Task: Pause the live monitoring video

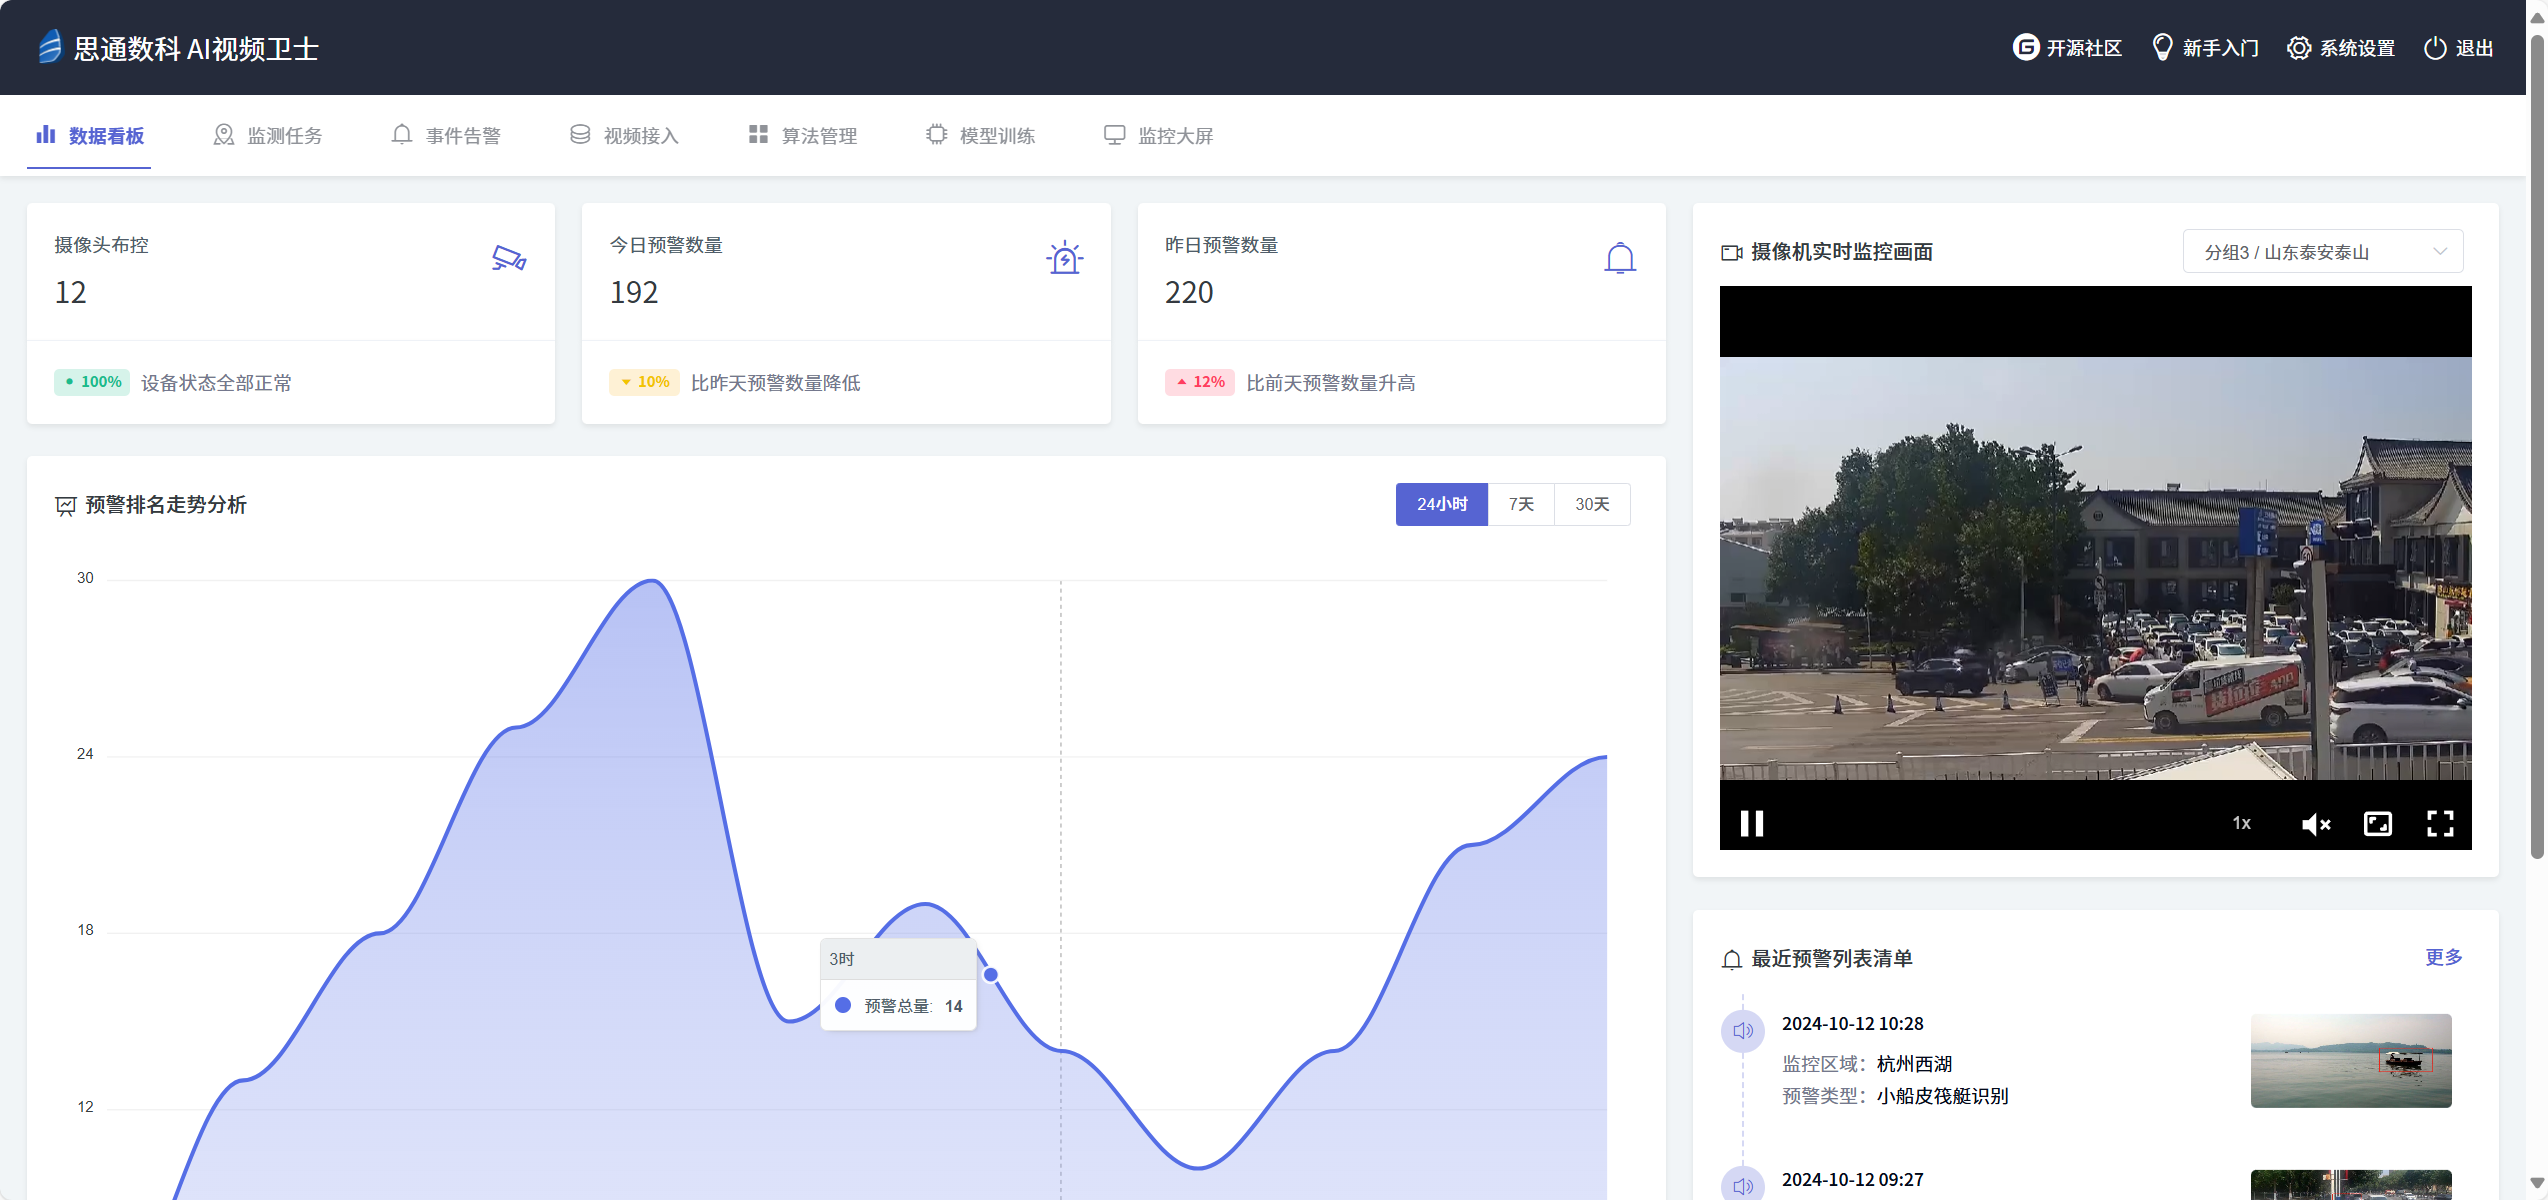Action: tap(1751, 823)
